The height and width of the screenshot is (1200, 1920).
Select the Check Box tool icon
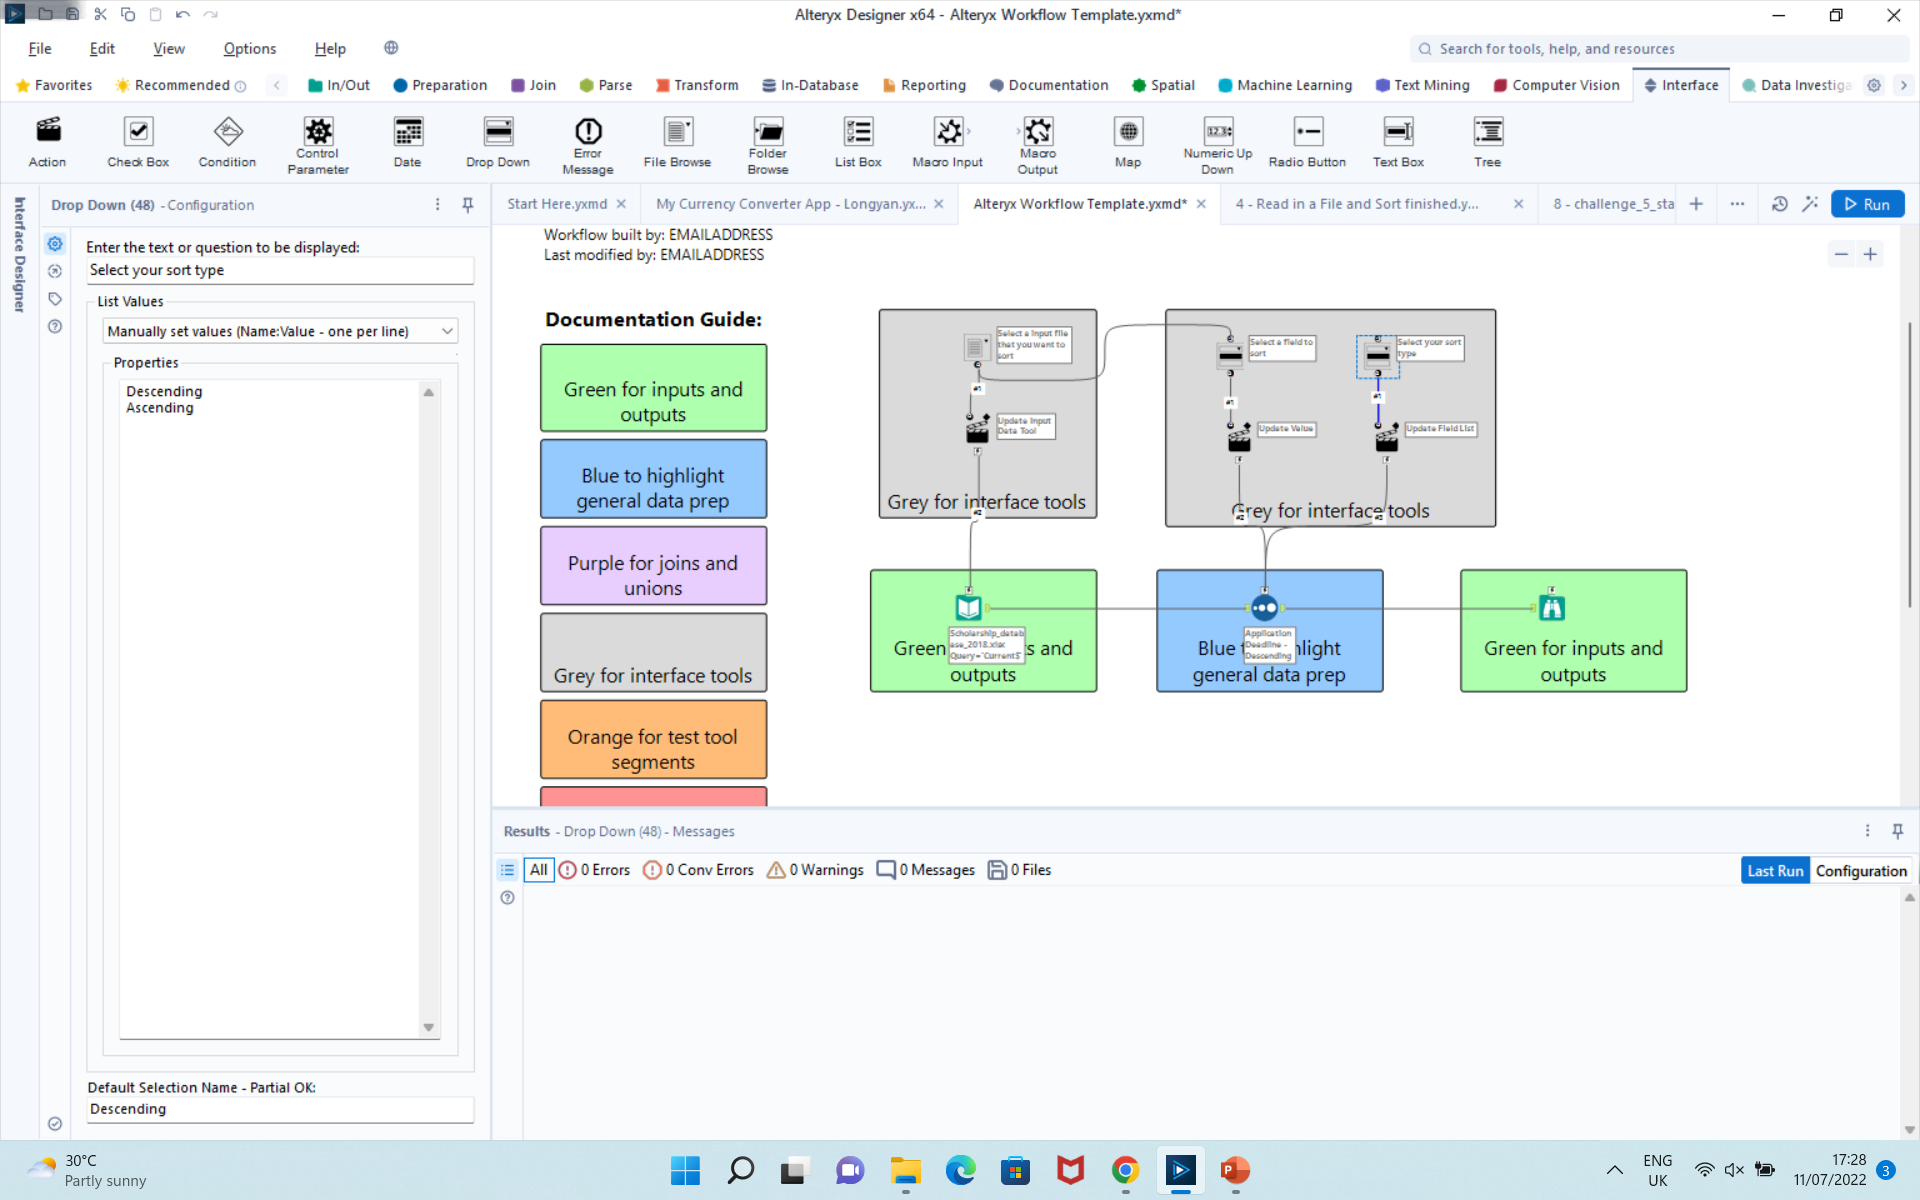coord(138,131)
